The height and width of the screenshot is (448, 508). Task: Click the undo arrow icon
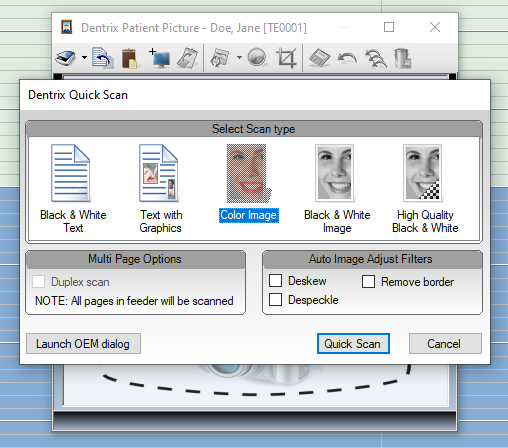[347, 58]
